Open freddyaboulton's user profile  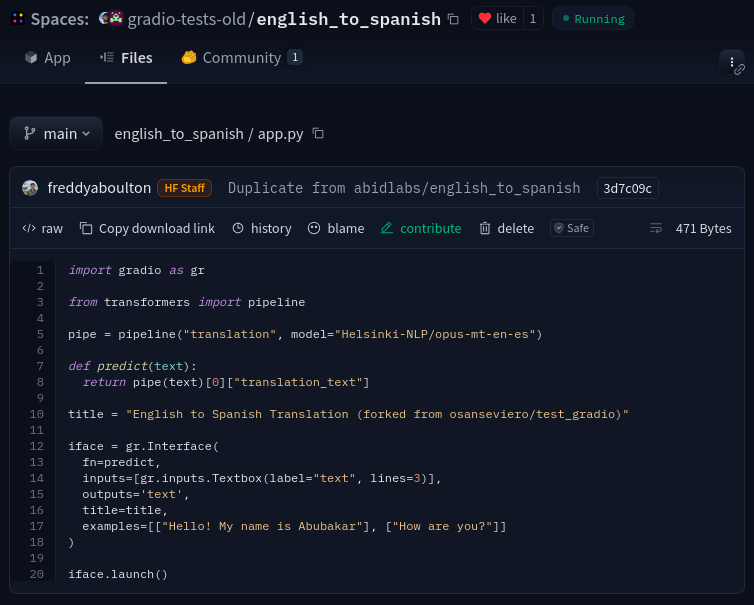tap(98, 188)
